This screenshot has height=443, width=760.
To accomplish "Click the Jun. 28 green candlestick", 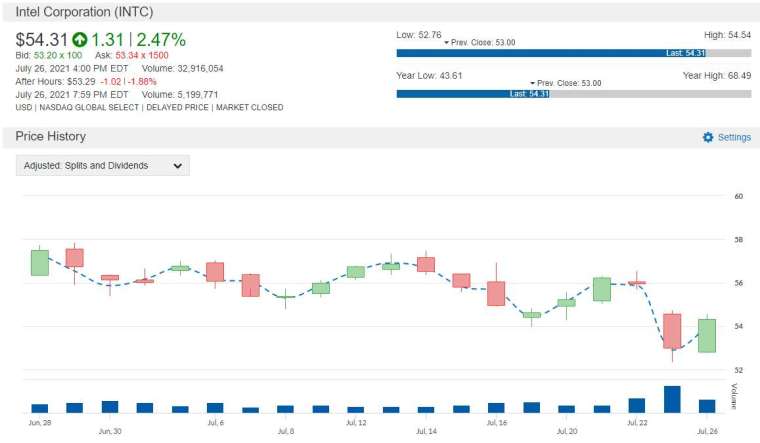I will click(x=40, y=263).
